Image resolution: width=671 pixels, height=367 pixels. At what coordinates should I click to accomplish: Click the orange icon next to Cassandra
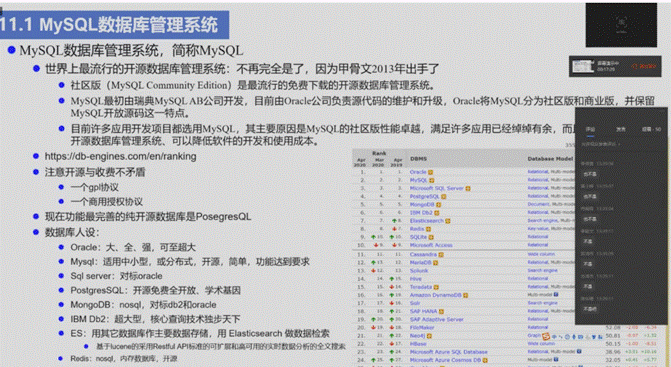(441, 255)
